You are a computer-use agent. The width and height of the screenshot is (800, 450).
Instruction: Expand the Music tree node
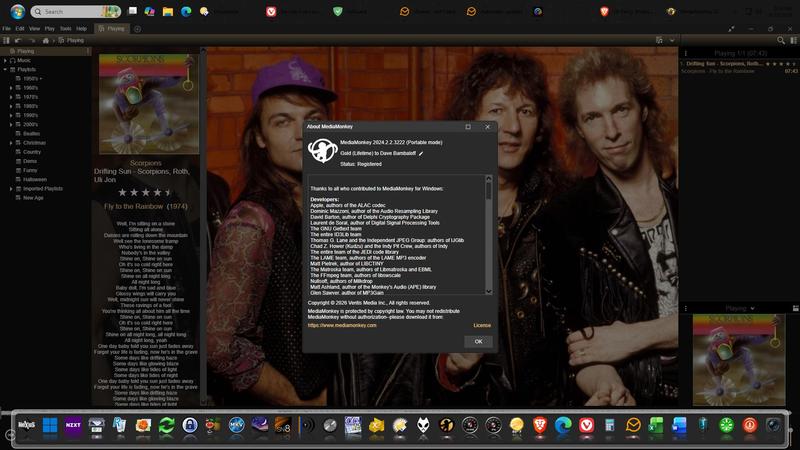pos(5,60)
